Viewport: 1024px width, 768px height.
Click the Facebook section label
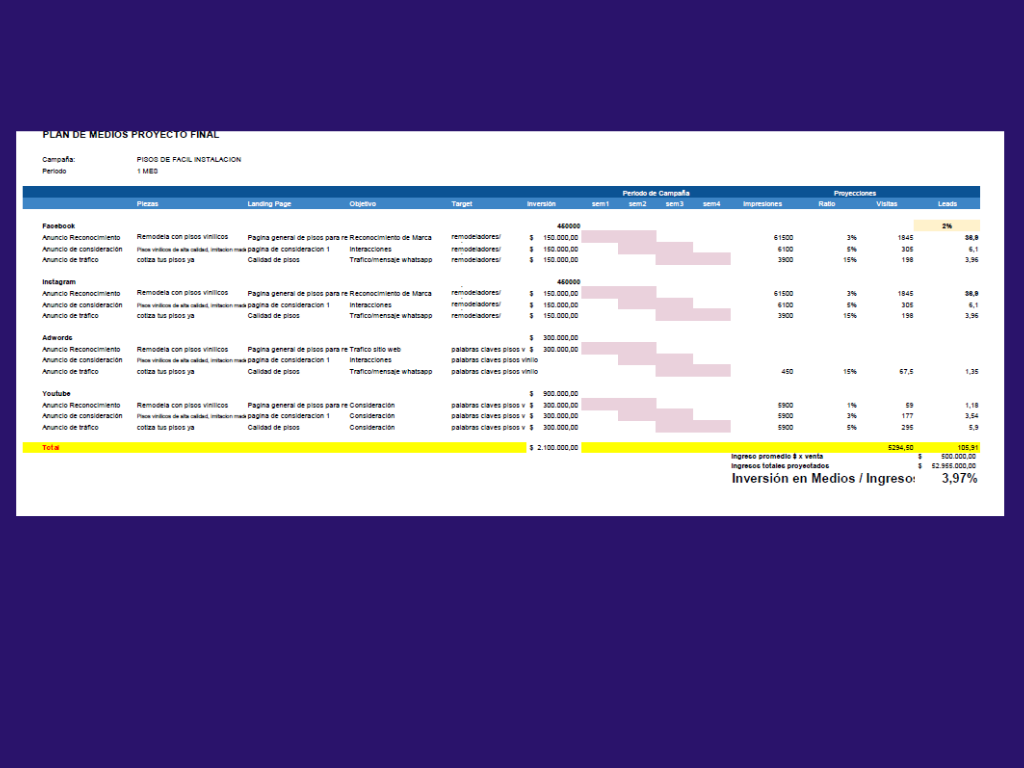coord(59,226)
